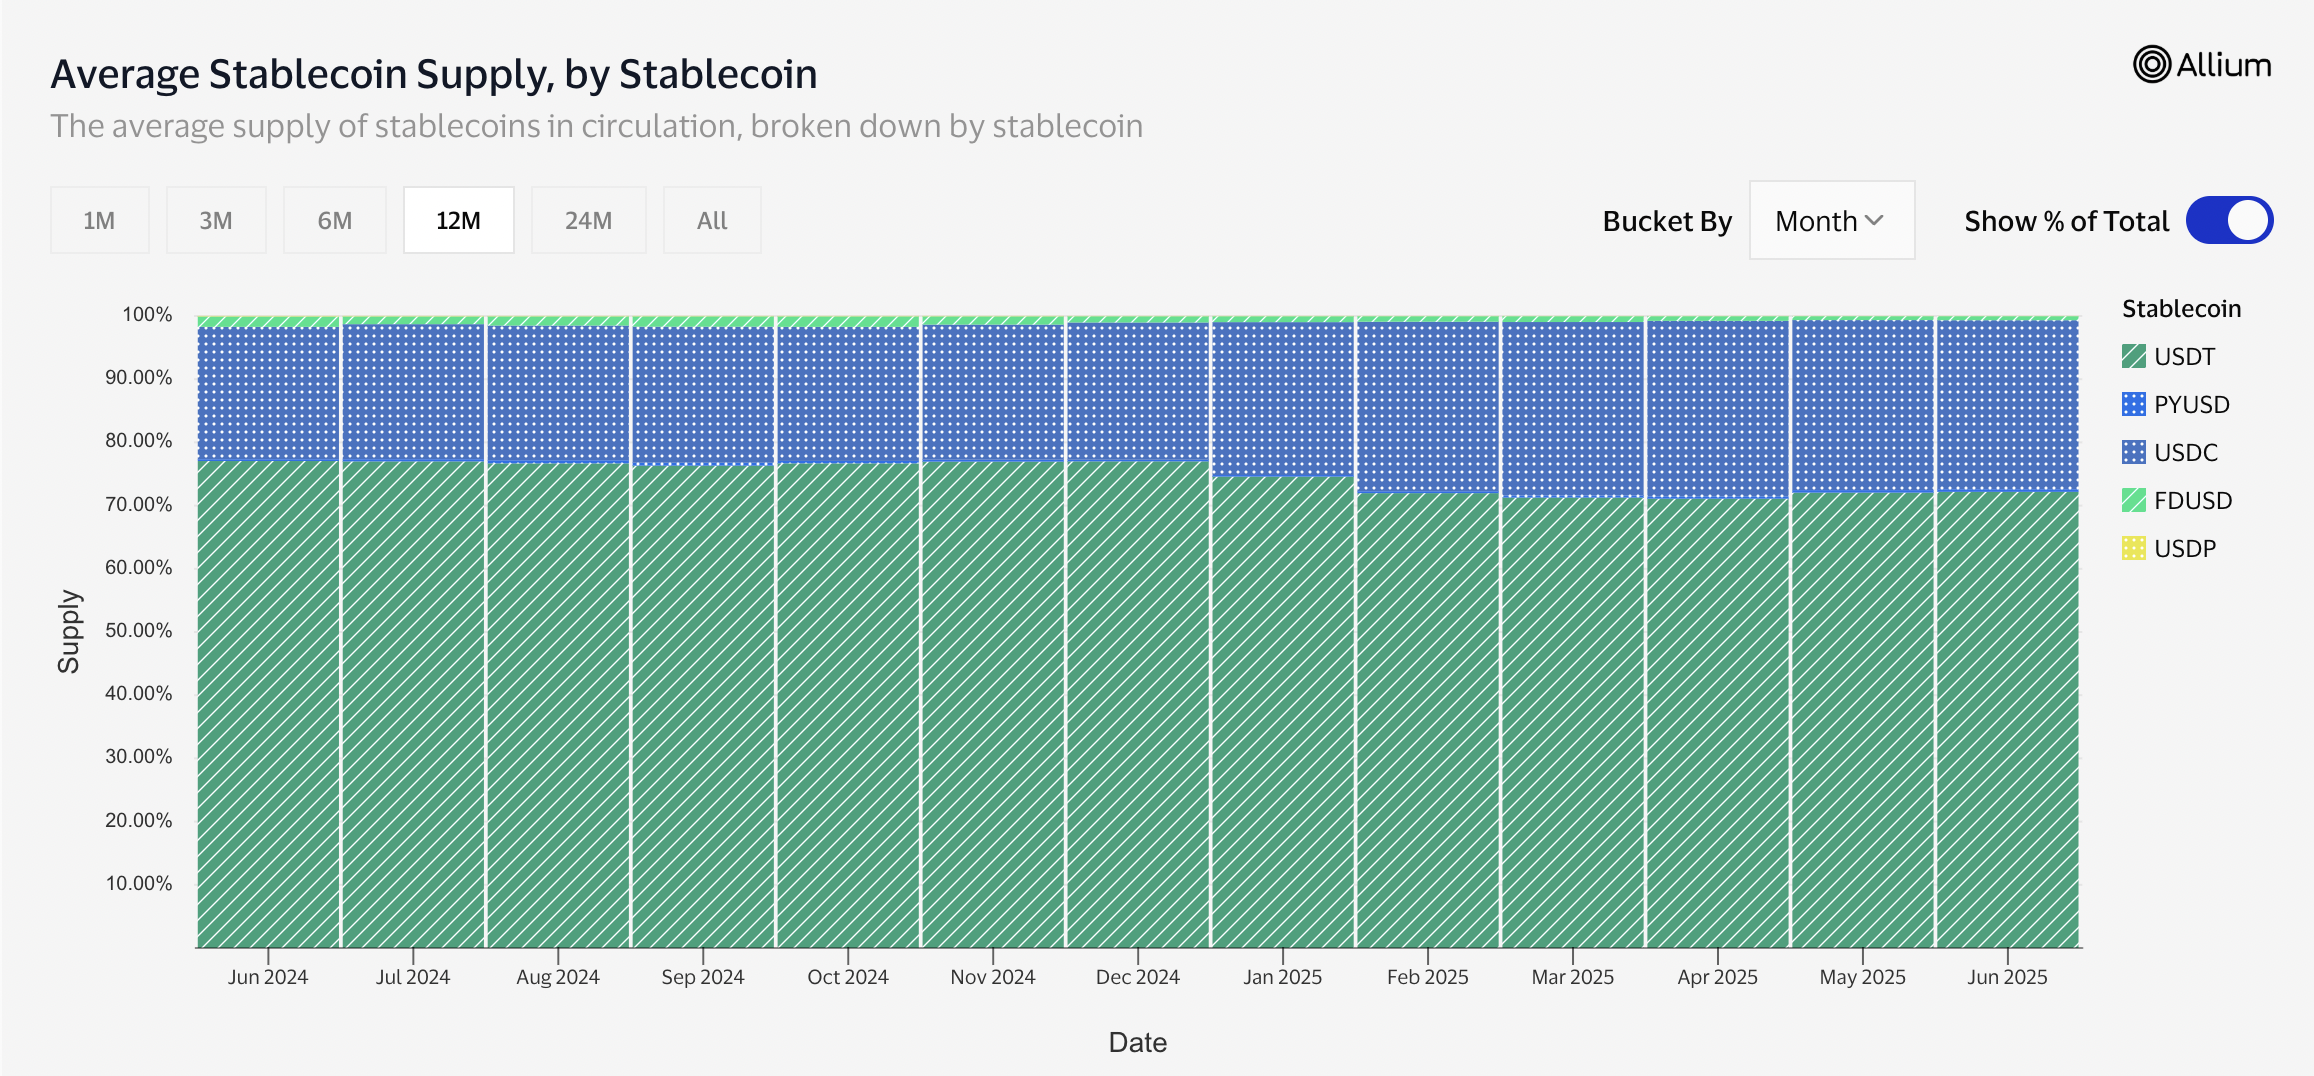Image resolution: width=2314 pixels, height=1076 pixels.
Task: Click the USDT segment of Jun 2024 bar
Action: [x=268, y=700]
